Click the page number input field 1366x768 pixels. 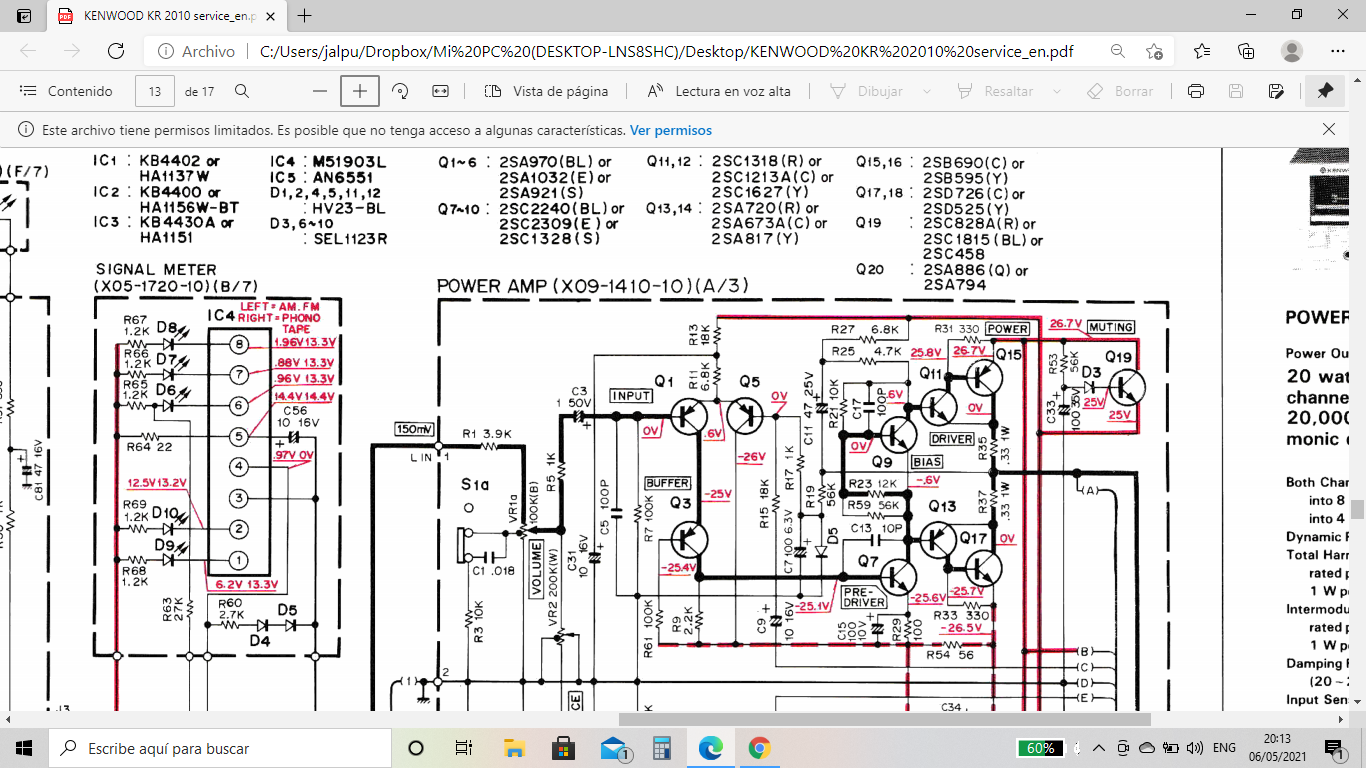tap(154, 91)
